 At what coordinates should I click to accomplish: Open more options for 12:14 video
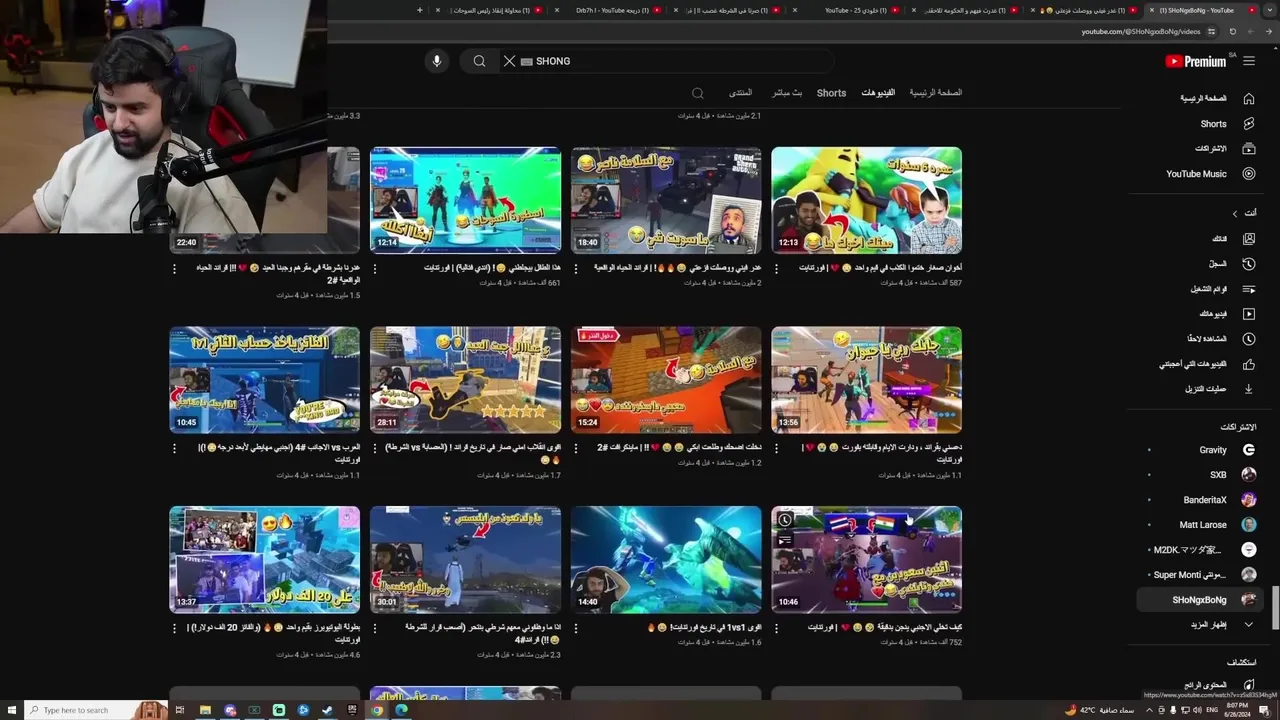point(375,269)
